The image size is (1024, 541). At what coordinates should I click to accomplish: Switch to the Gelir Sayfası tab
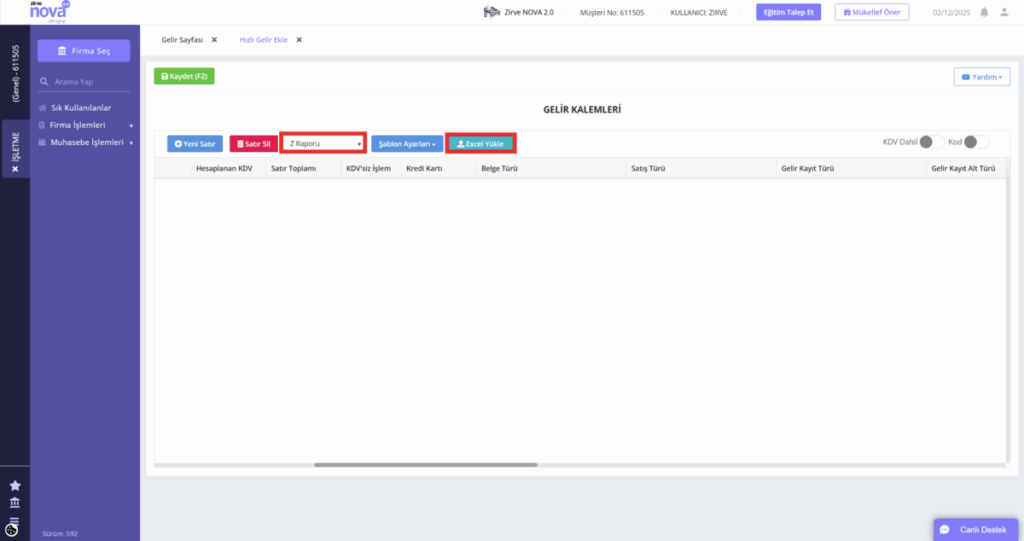point(182,40)
